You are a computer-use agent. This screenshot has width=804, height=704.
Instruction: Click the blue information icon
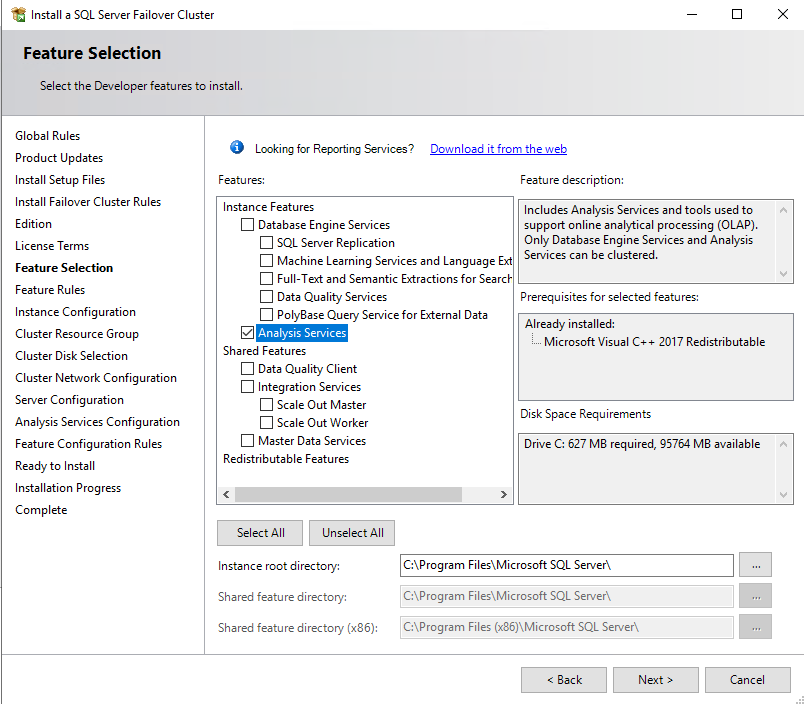coord(236,148)
